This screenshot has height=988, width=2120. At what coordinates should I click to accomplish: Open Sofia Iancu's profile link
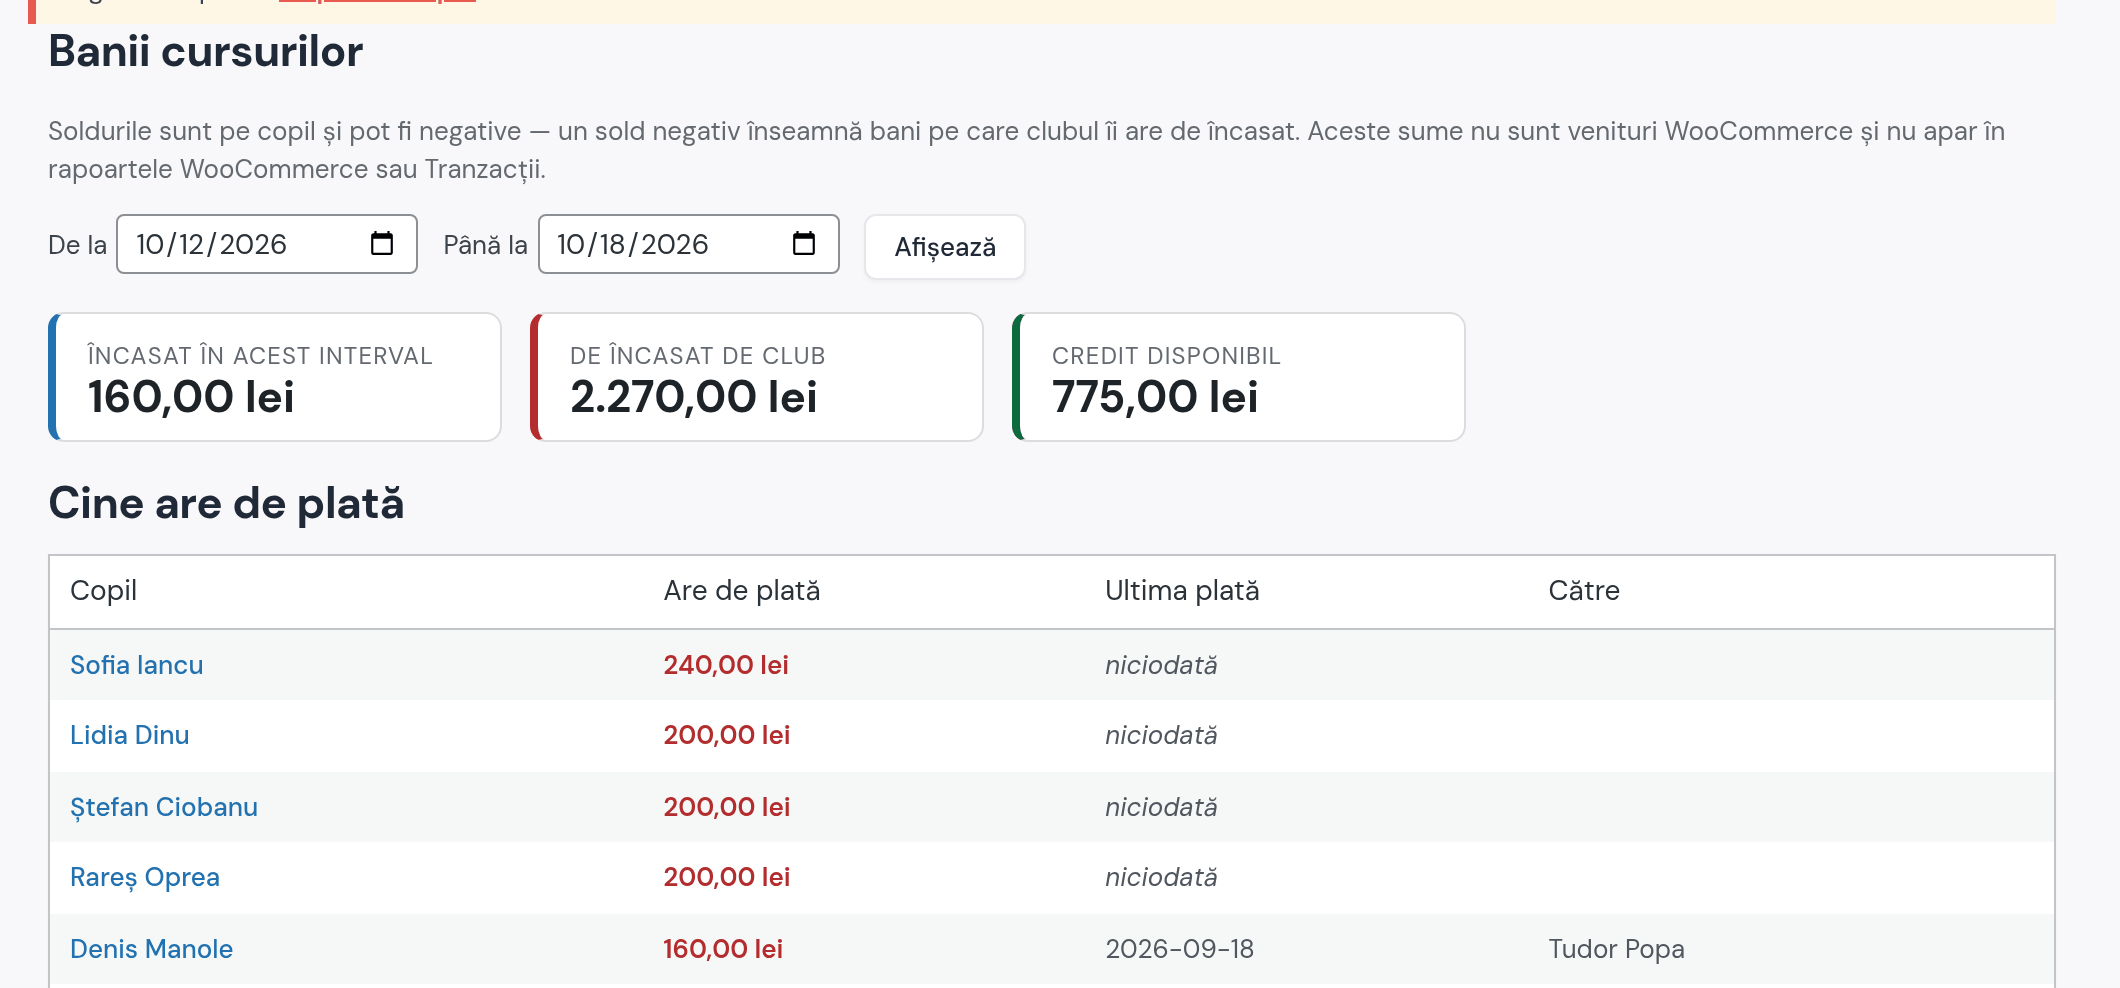pos(137,665)
